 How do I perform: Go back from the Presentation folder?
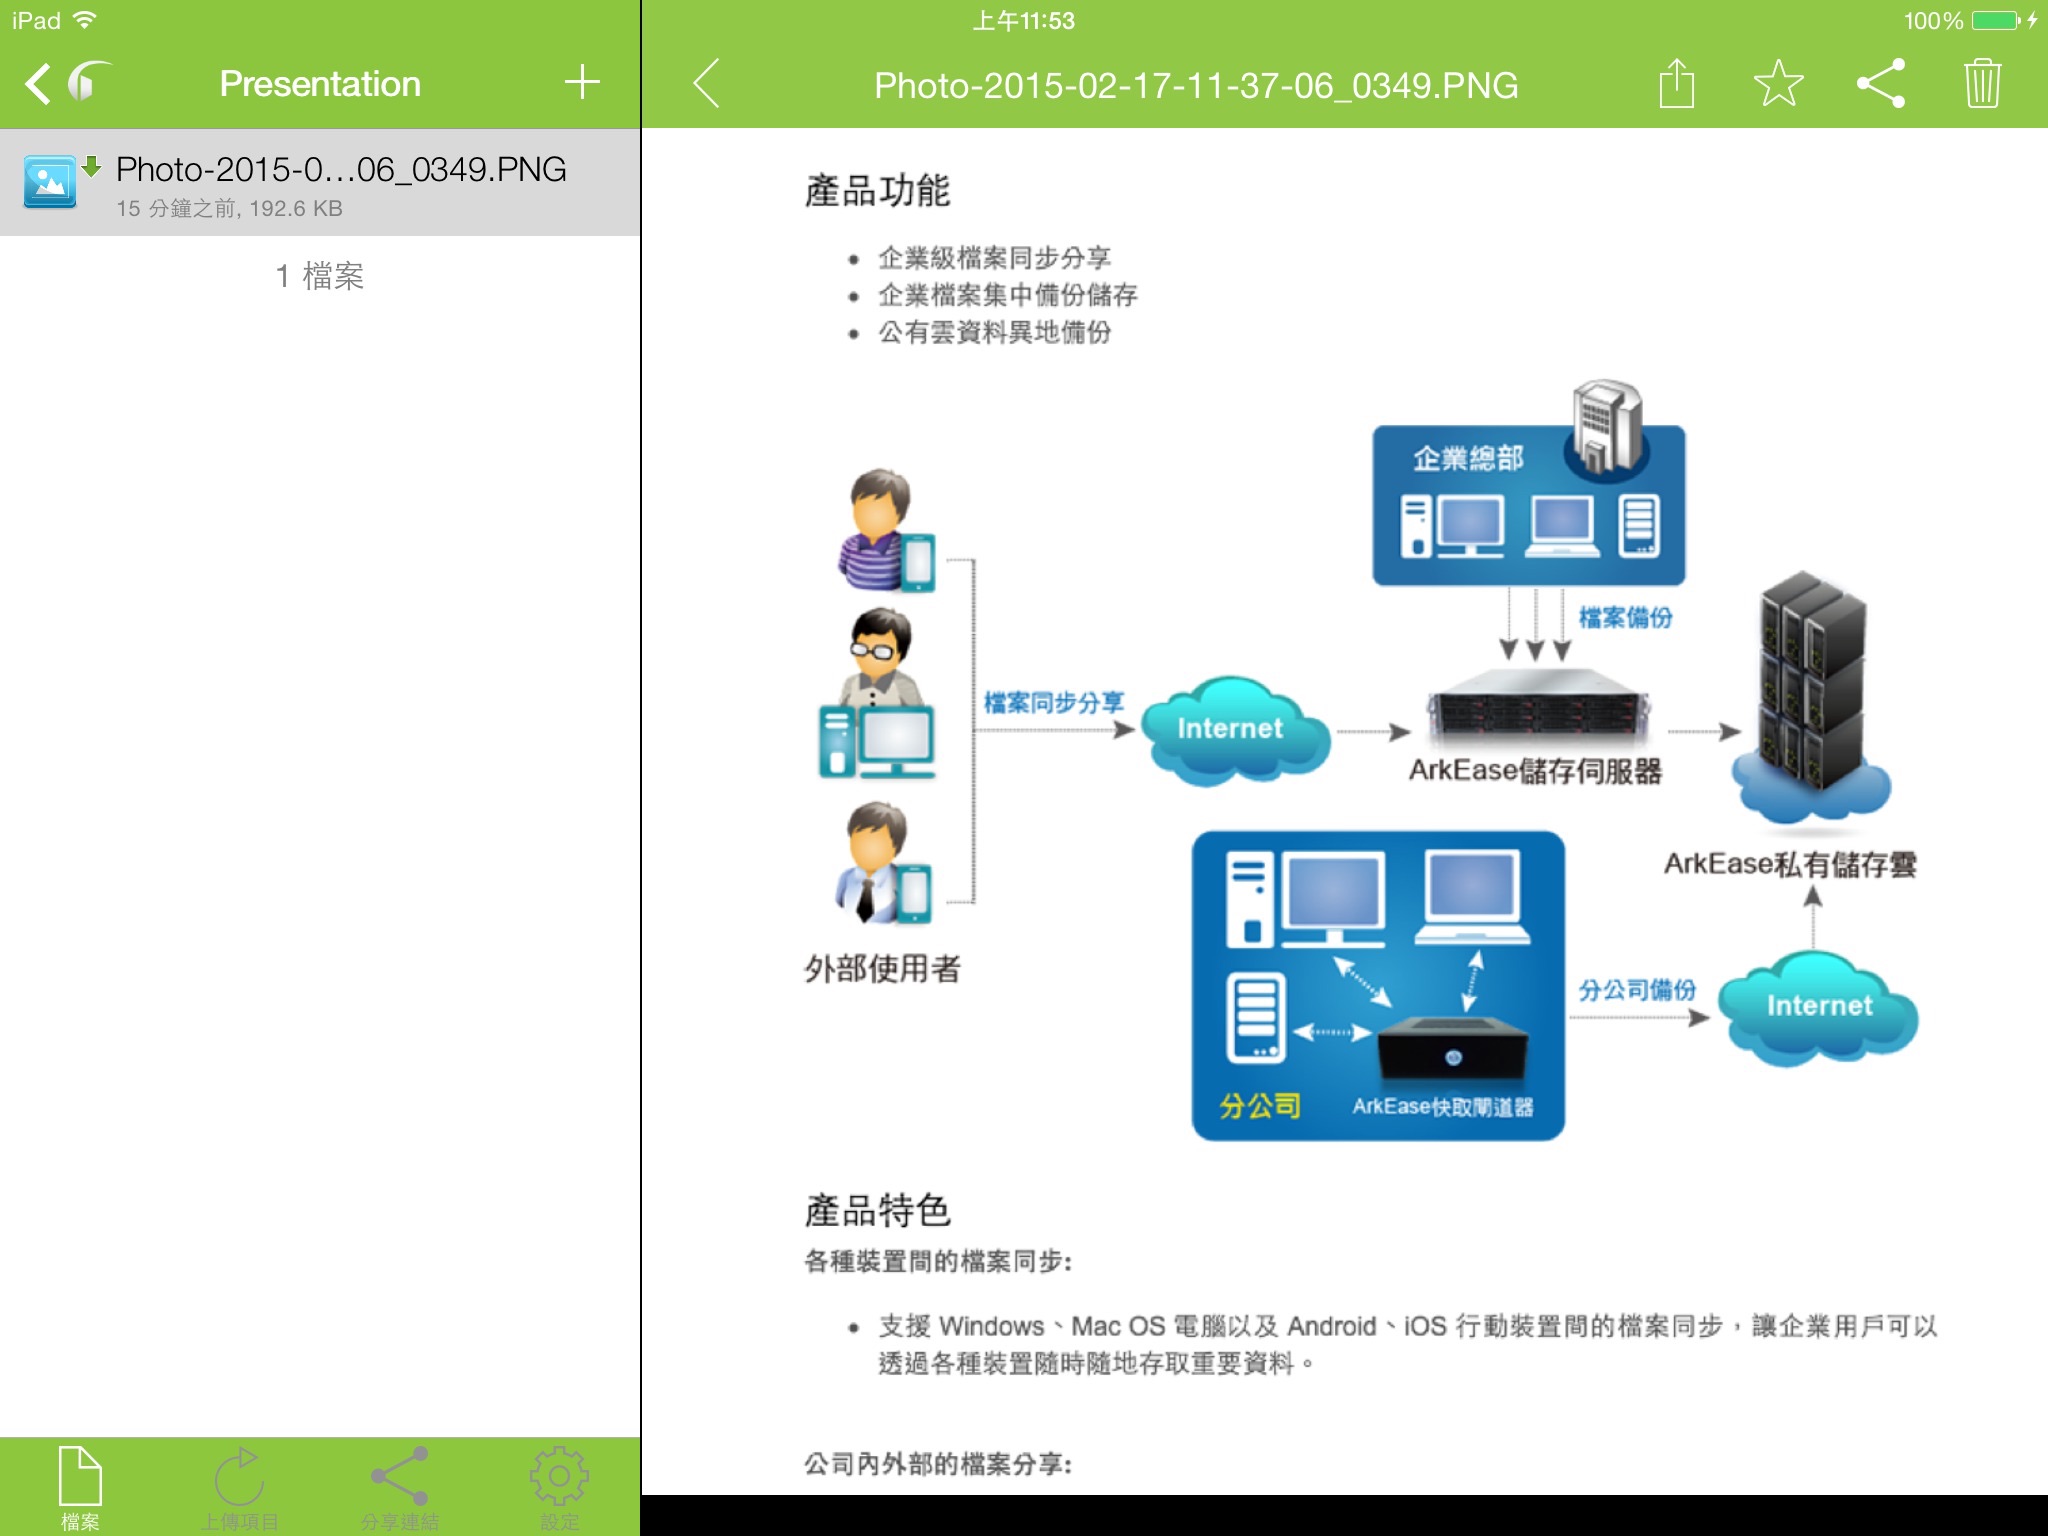coord(37,84)
